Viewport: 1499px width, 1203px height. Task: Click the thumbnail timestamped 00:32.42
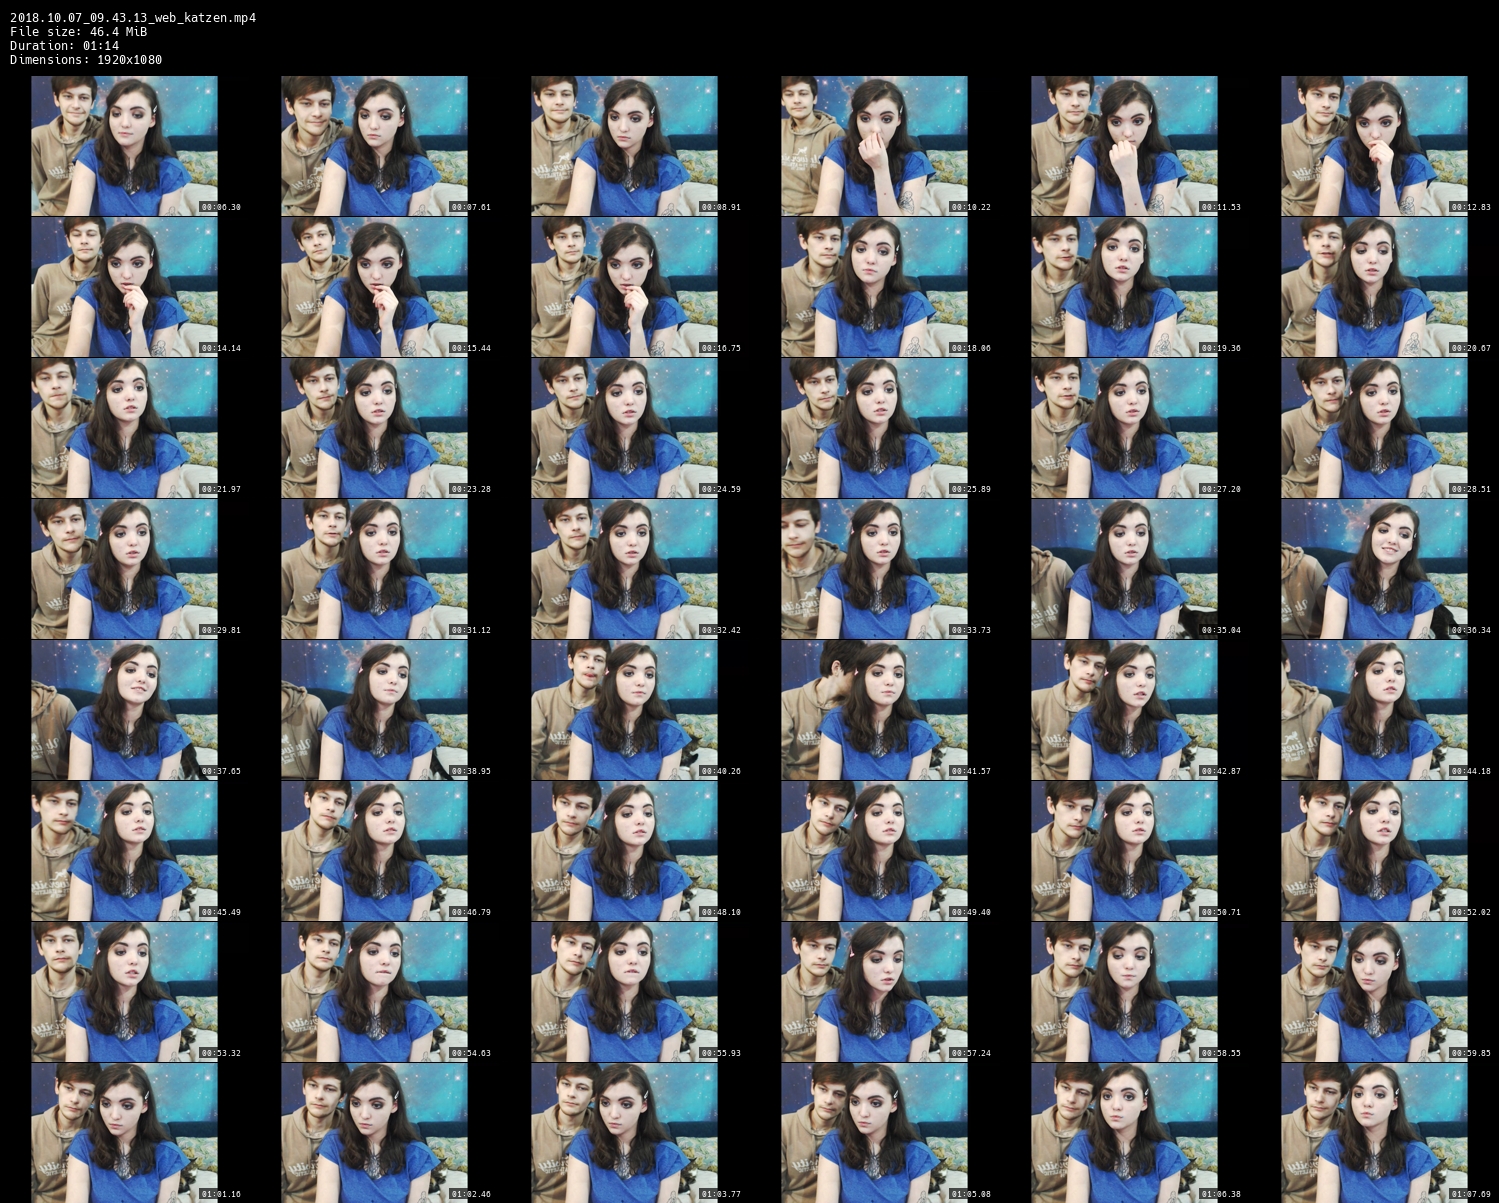click(624, 569)
